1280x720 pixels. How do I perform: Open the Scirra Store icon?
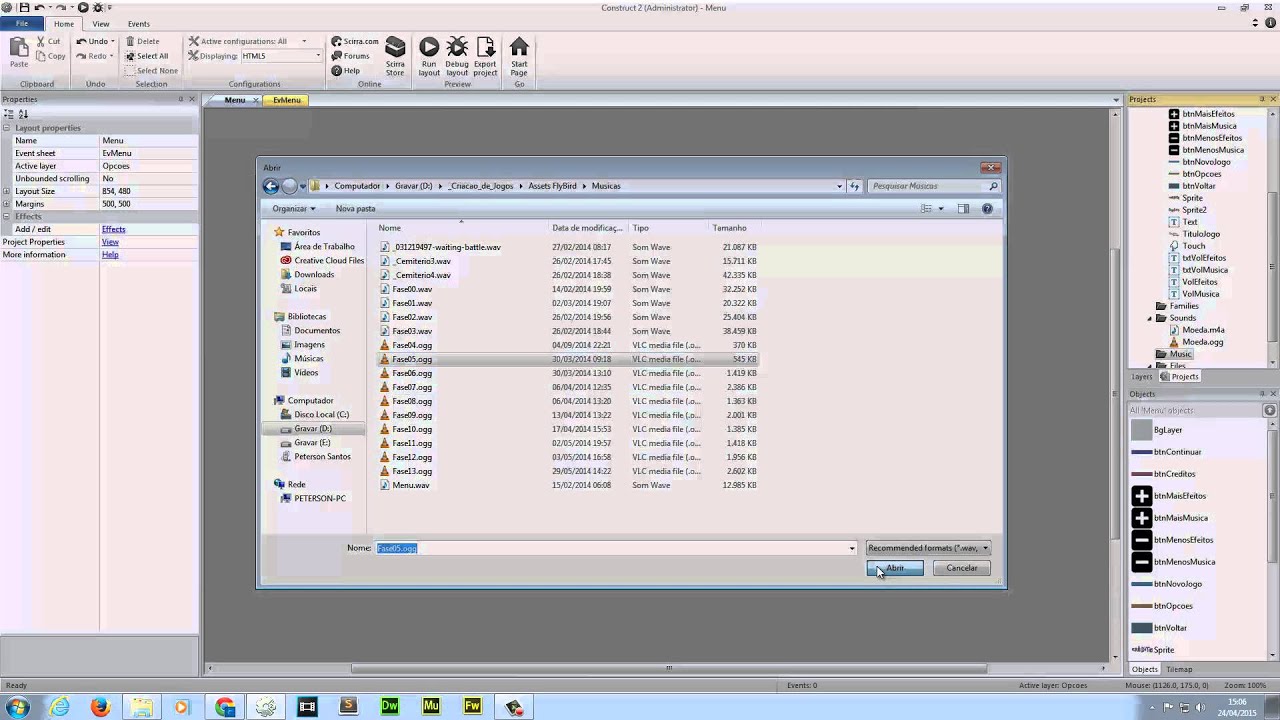click(395, 56)
